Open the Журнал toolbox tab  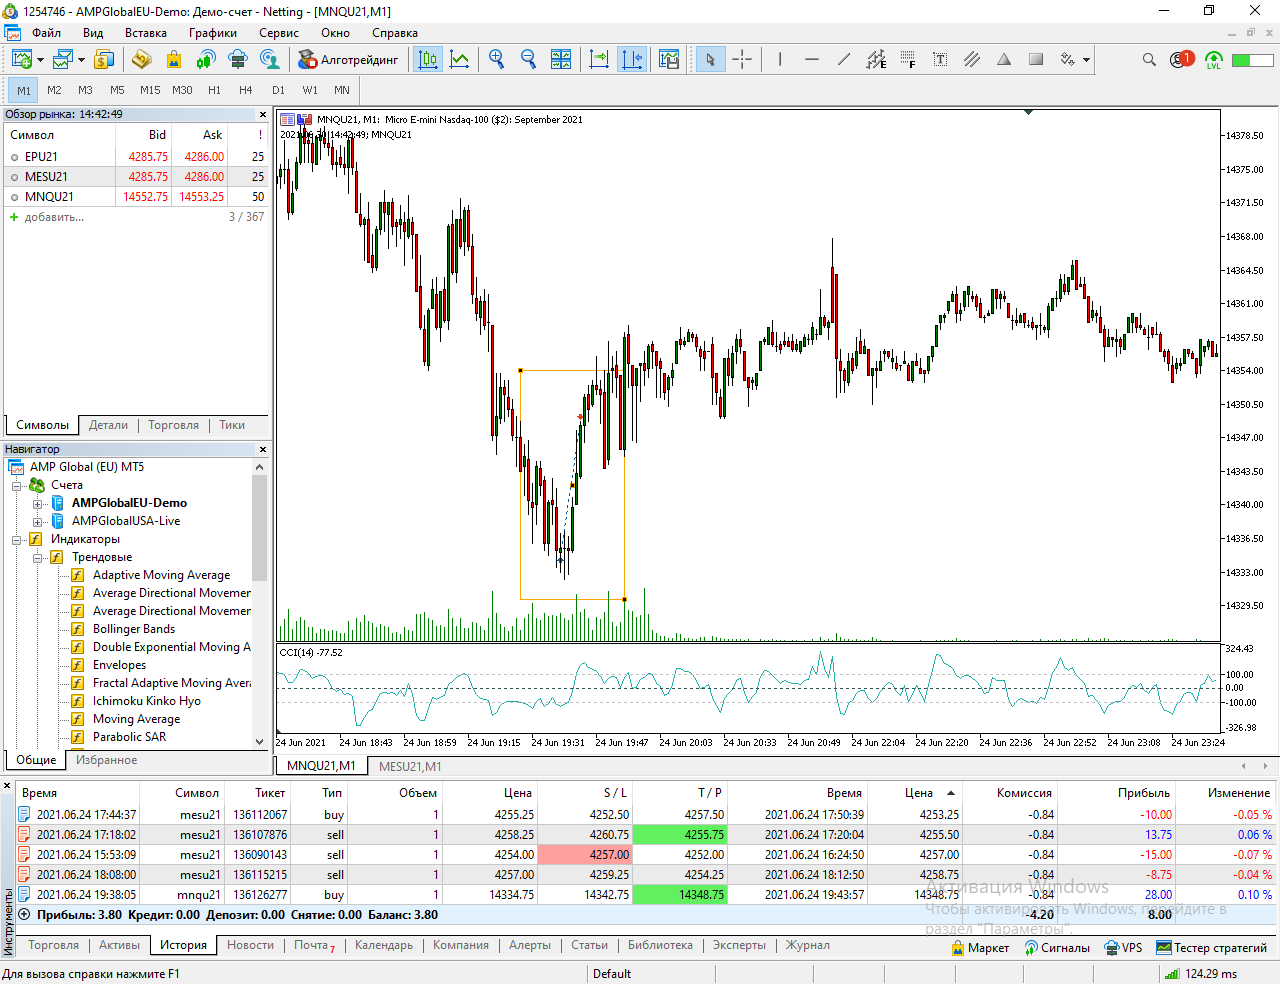807,945
